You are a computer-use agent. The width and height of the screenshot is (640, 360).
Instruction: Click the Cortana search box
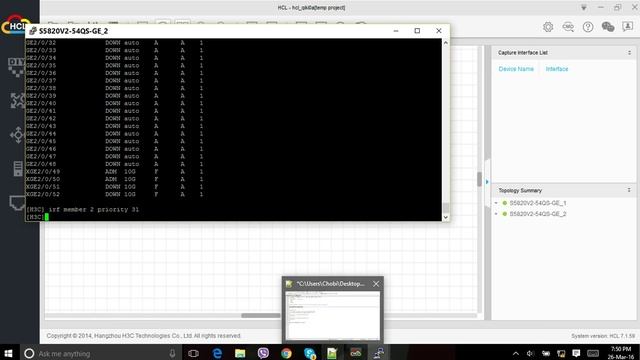pyautogui.click(x=100, y=353)
